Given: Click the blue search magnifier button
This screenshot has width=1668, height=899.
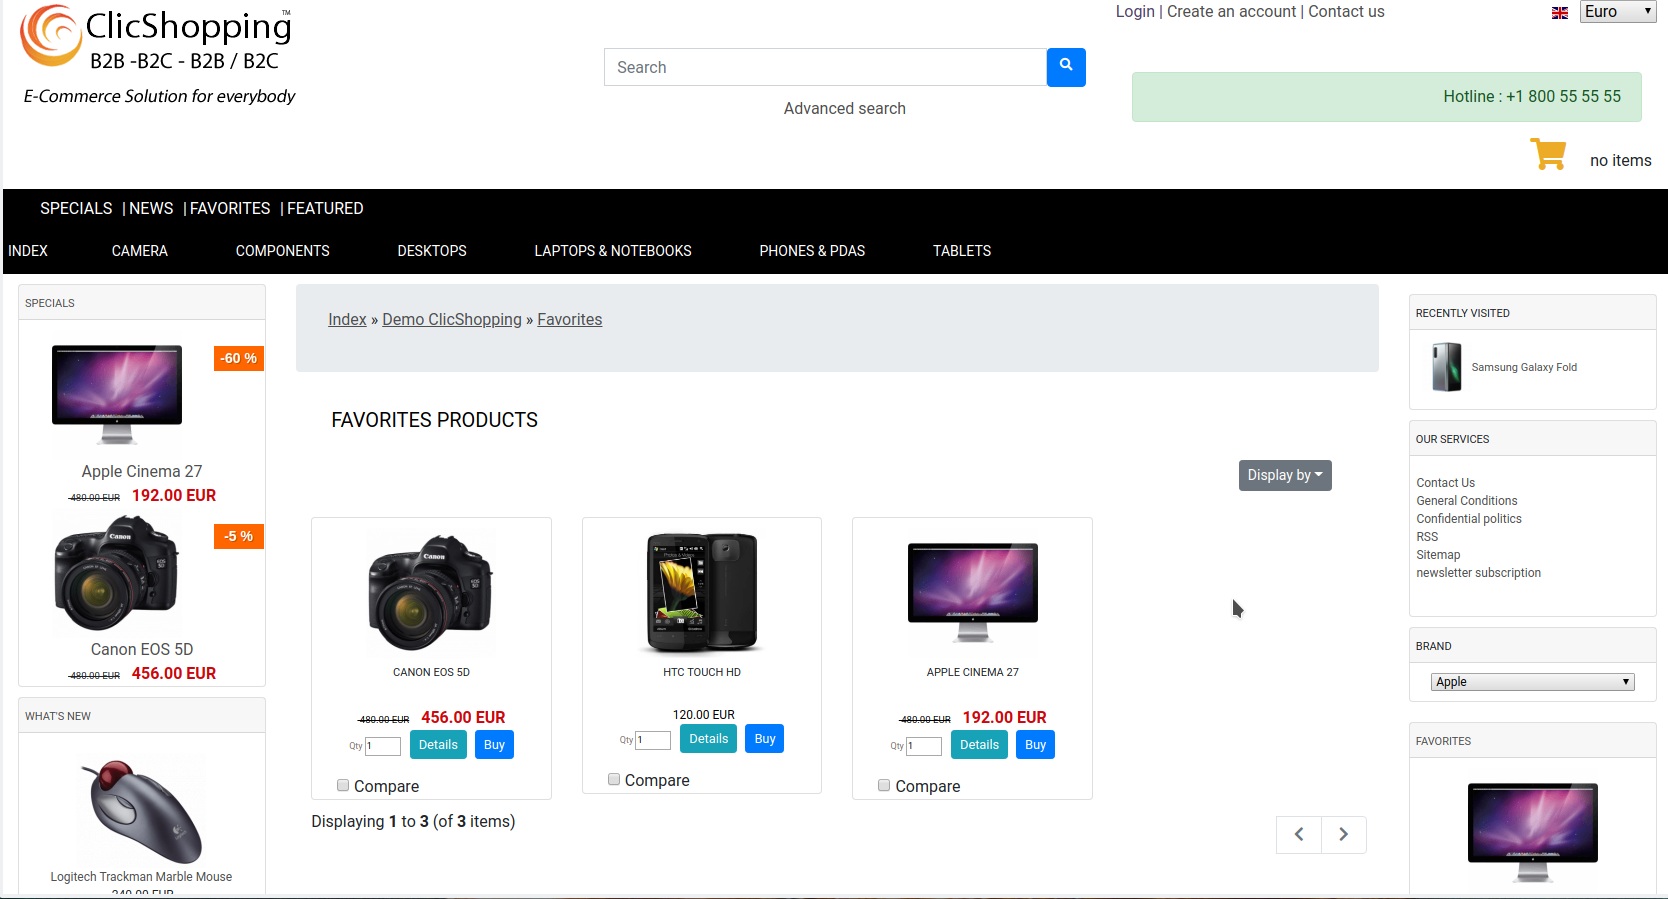Looking at the screenshot, I should coord(1066,67).
